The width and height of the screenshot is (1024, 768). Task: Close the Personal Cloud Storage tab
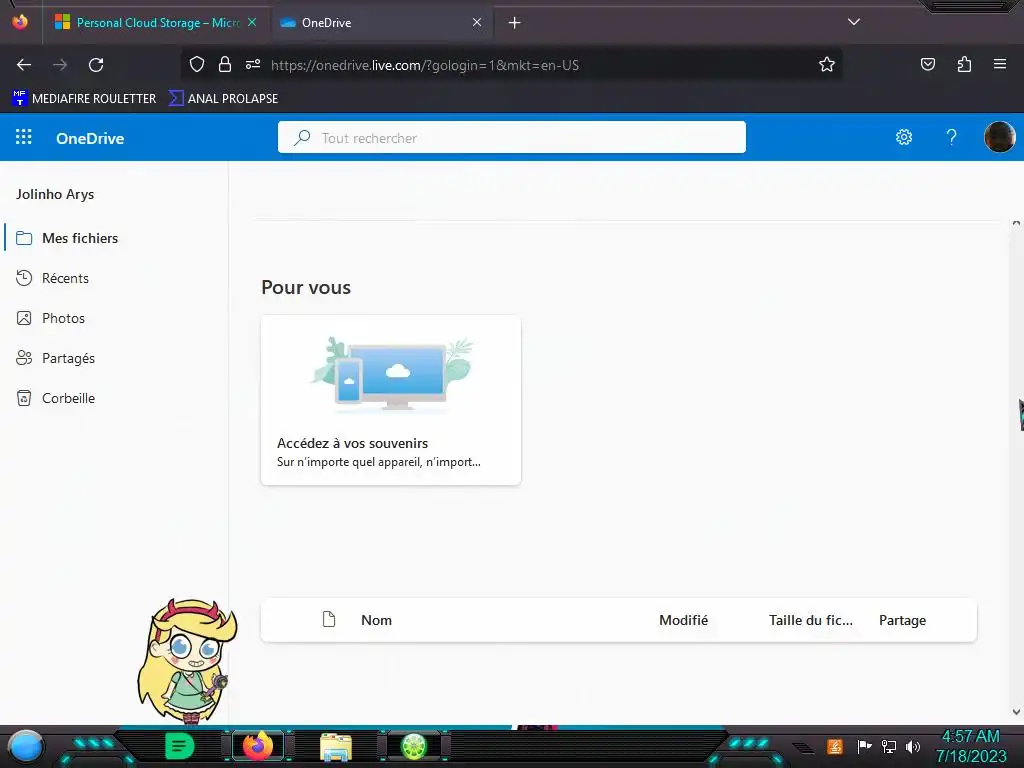(x=252, y=22)
